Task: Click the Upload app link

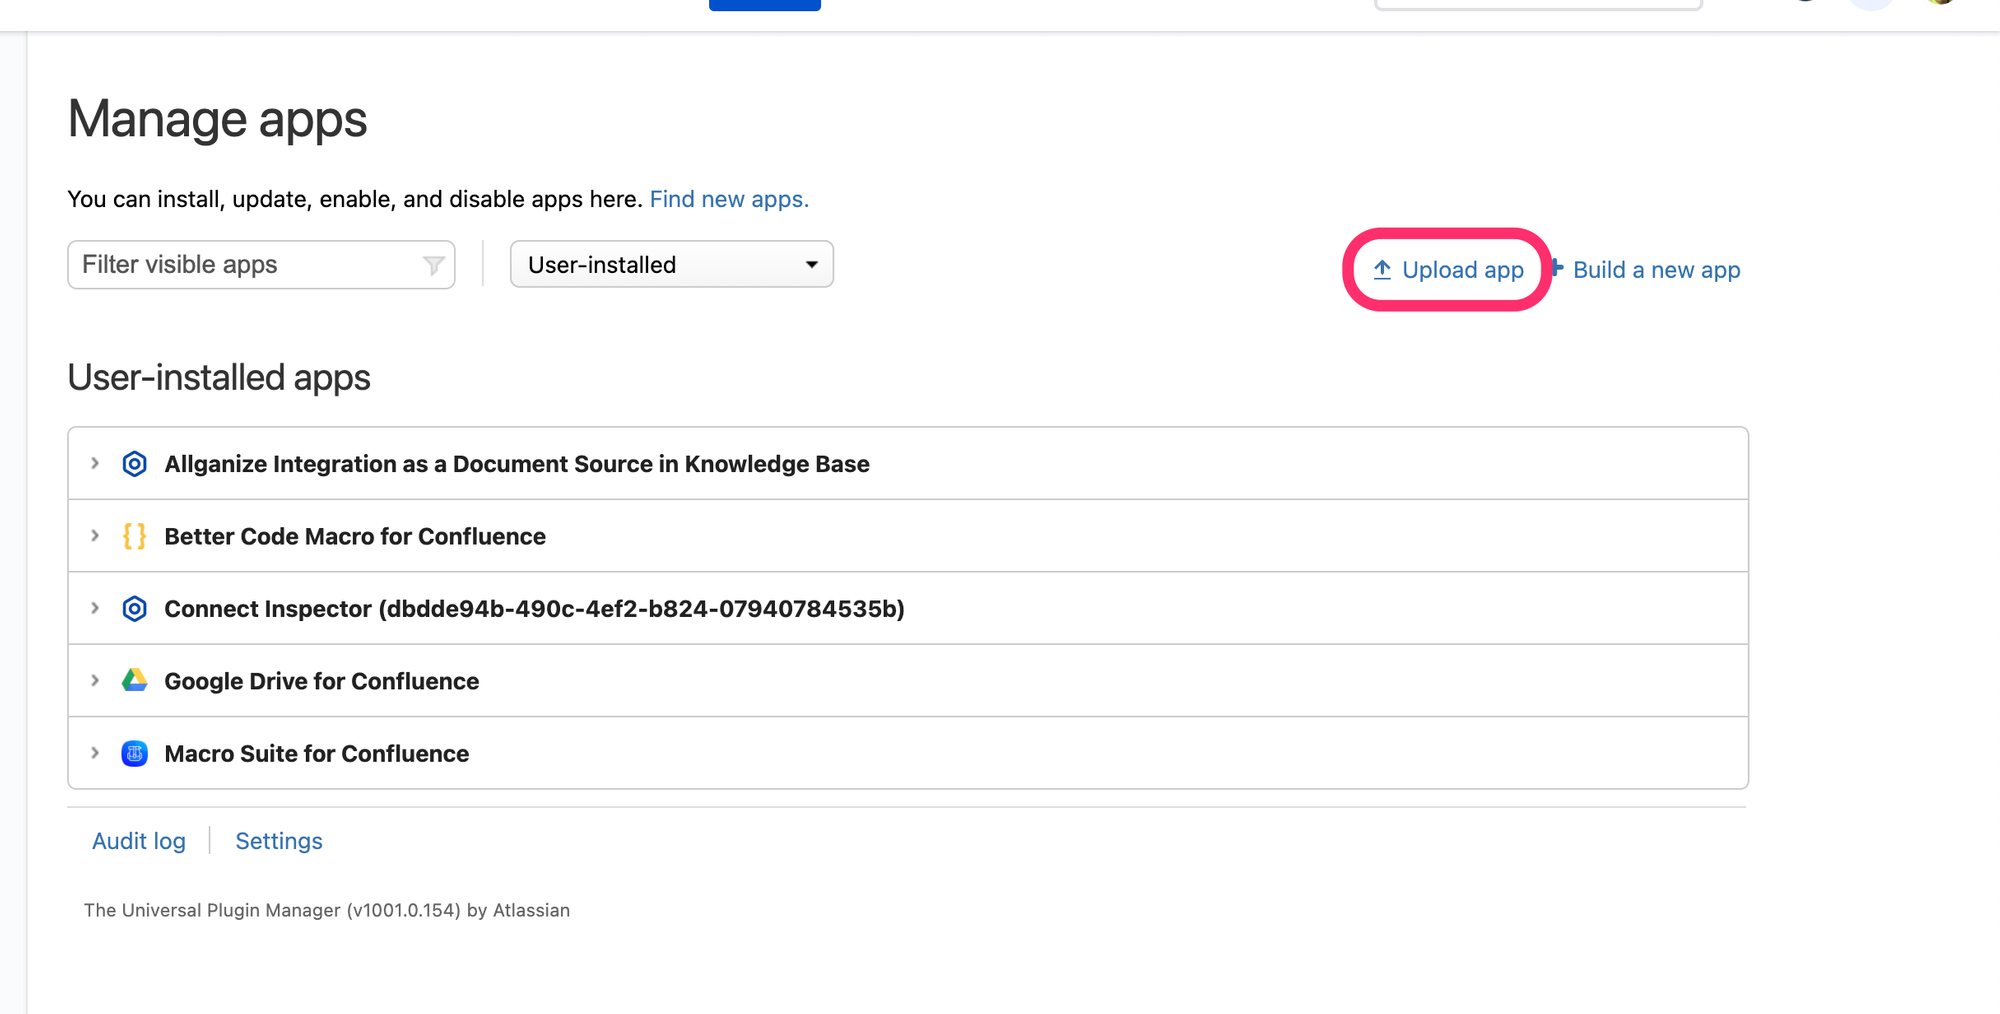Action: [1448, 270]
